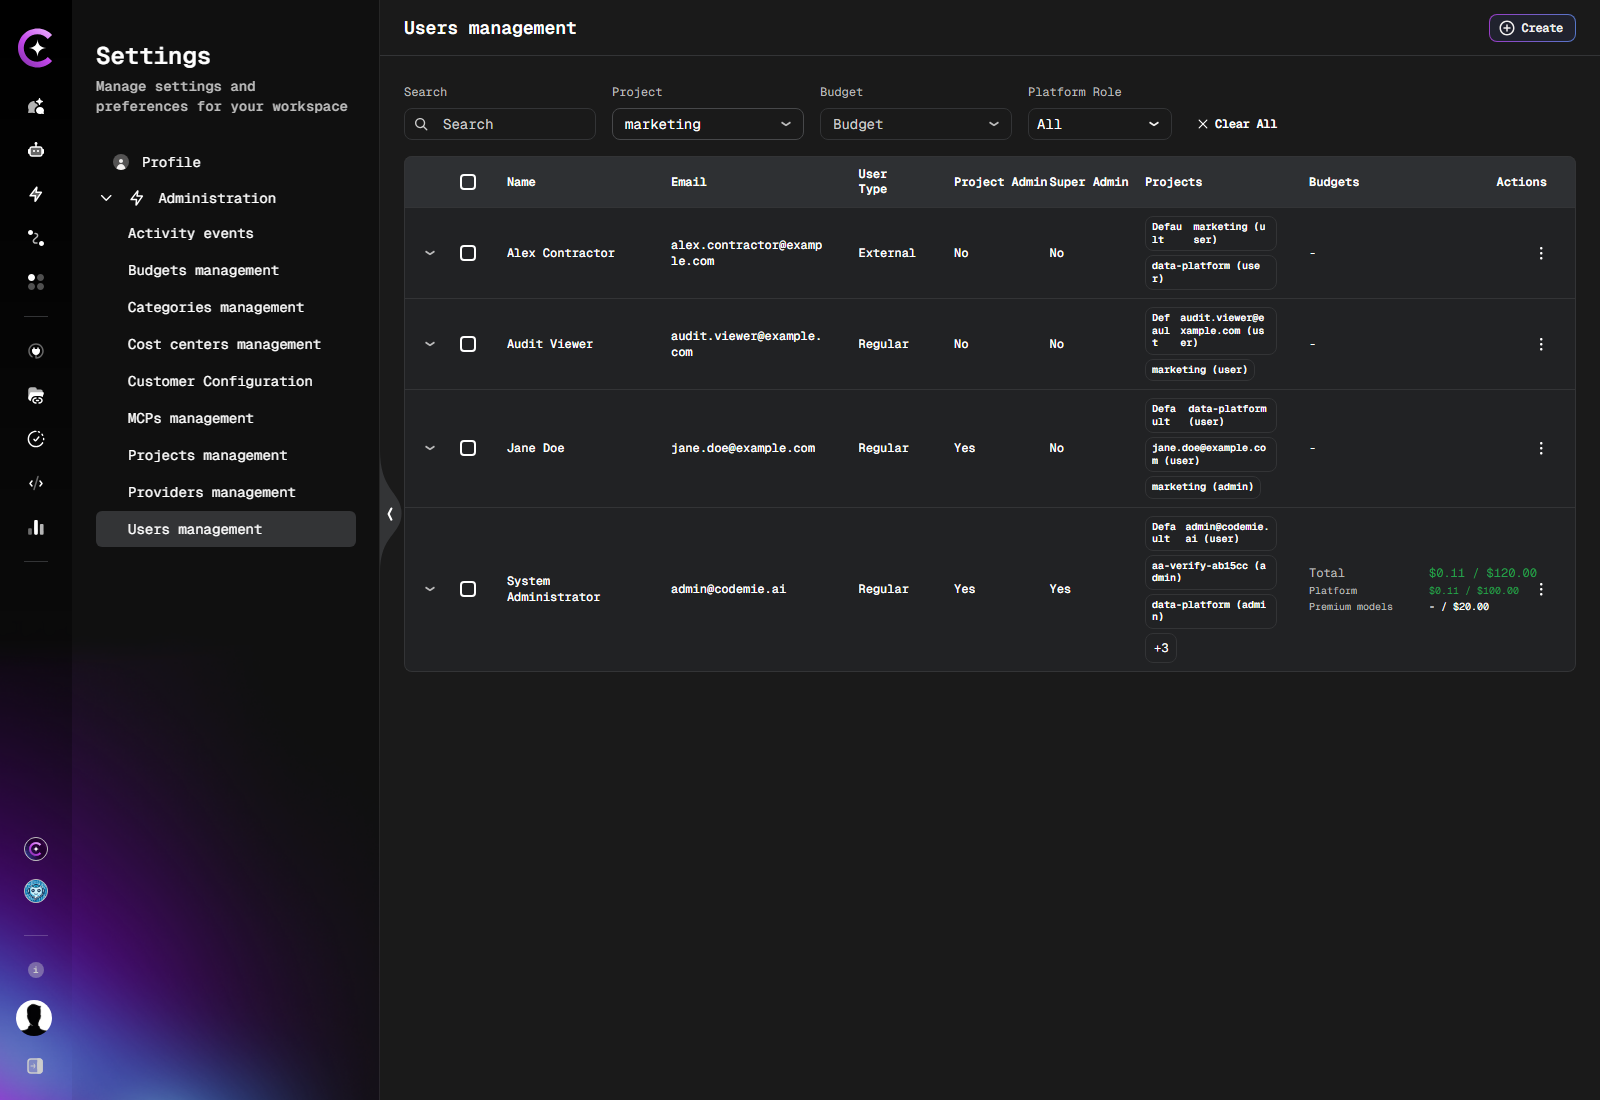This screenshot has width=1600, height=1100.
Task: Click the folder with link icon
Action: pyautogui.click(x=36, y=395)
